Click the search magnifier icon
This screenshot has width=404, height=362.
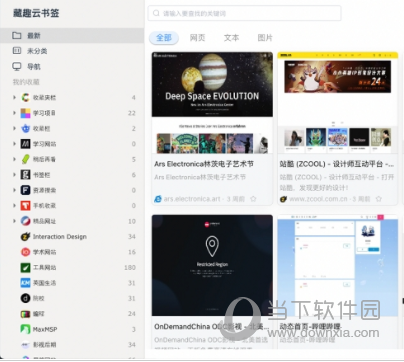pos(156,13)
